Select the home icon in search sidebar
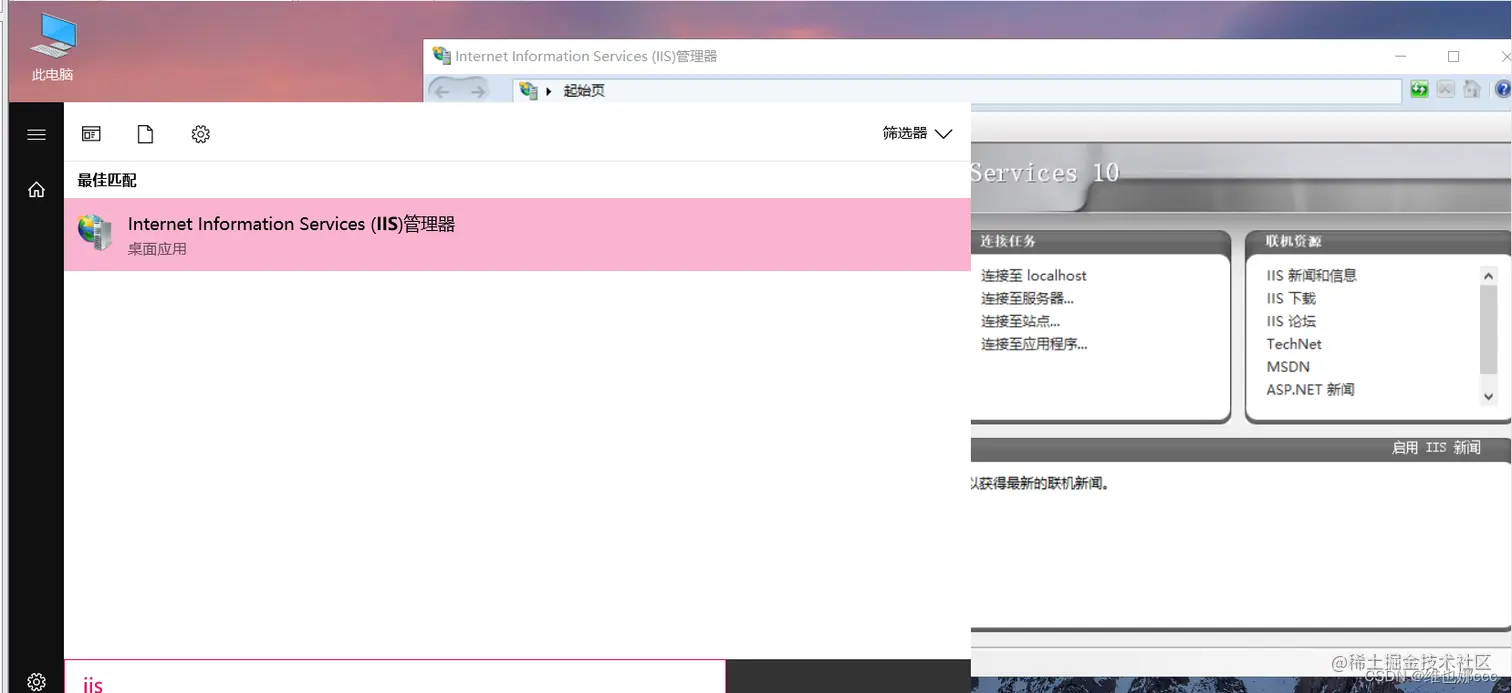Viewport: 1512px width, 693px height. (x=37, y=189)
